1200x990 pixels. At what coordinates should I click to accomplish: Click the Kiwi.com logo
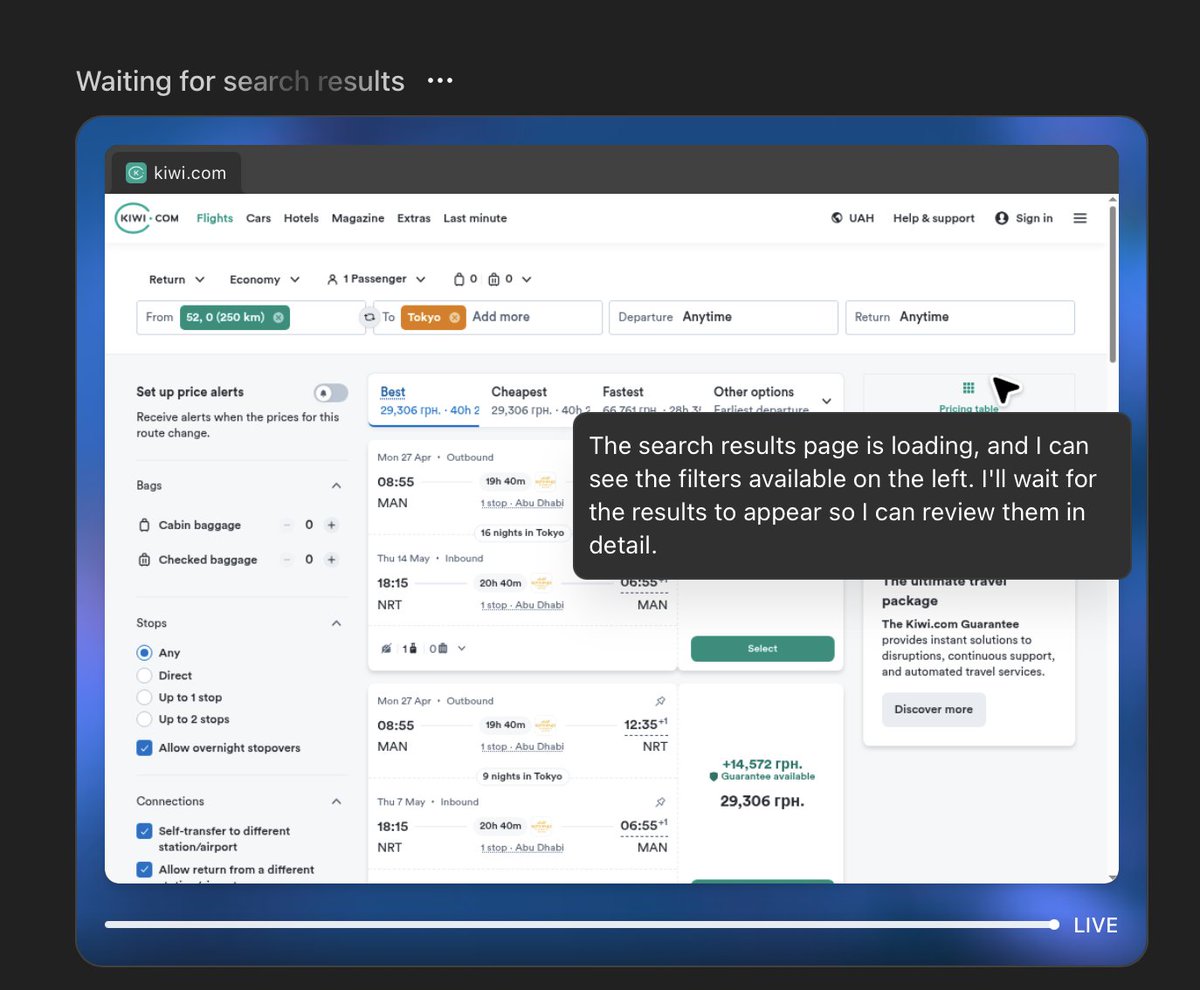pyautogui.click(x=147, y=218)
